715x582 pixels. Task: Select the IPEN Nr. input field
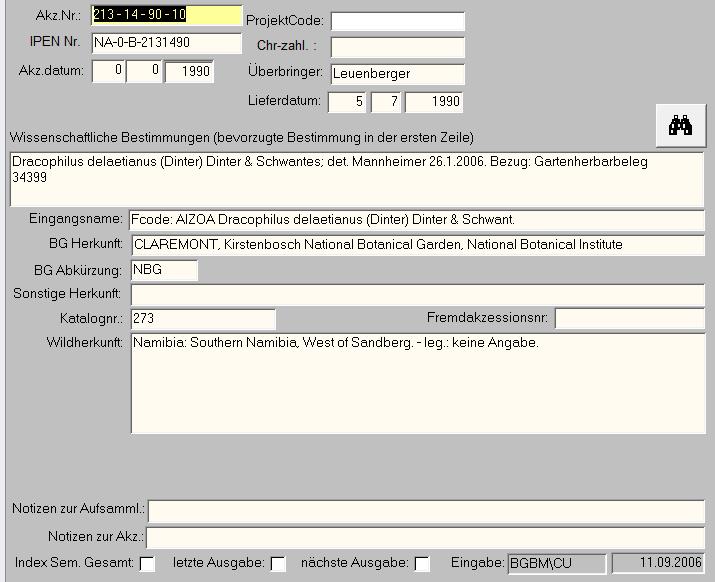[166, 43]
